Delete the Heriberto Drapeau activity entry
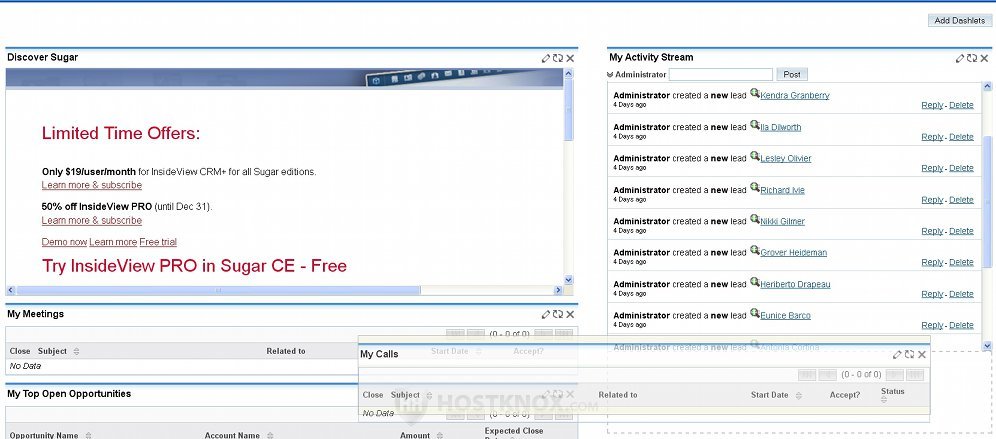This screenshot has width=996, height=439. (x=961, y=294)
